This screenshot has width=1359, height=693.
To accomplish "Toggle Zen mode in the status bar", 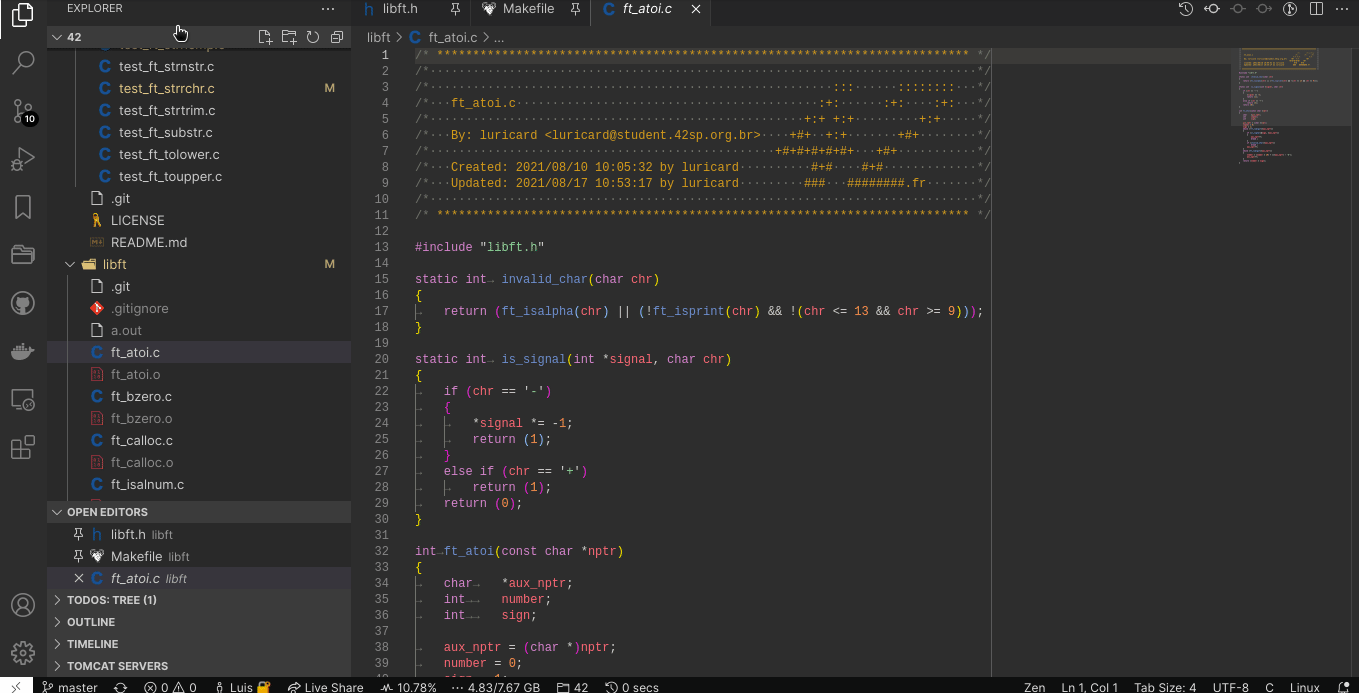I will [1035, 687].
